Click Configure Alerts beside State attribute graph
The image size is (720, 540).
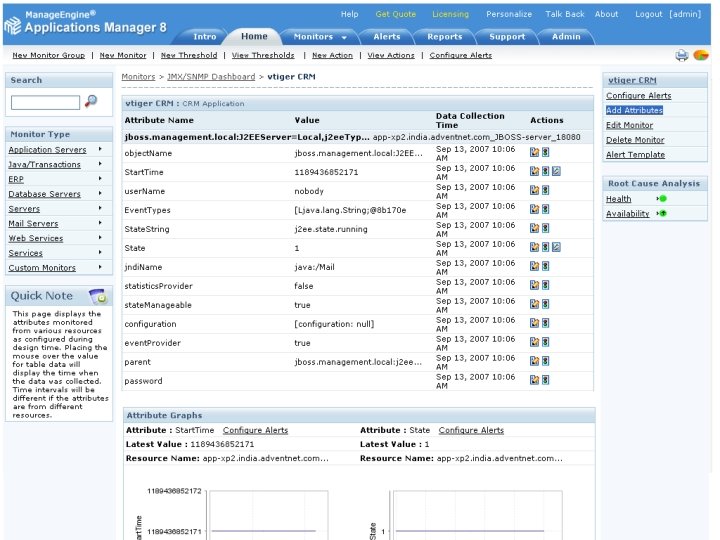click(x=471, y=430)
